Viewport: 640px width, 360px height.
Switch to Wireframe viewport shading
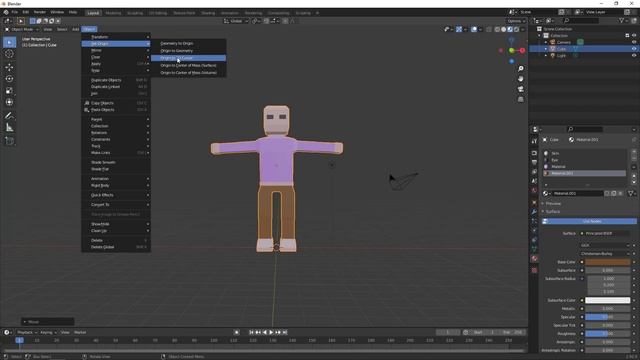point(497,29)
